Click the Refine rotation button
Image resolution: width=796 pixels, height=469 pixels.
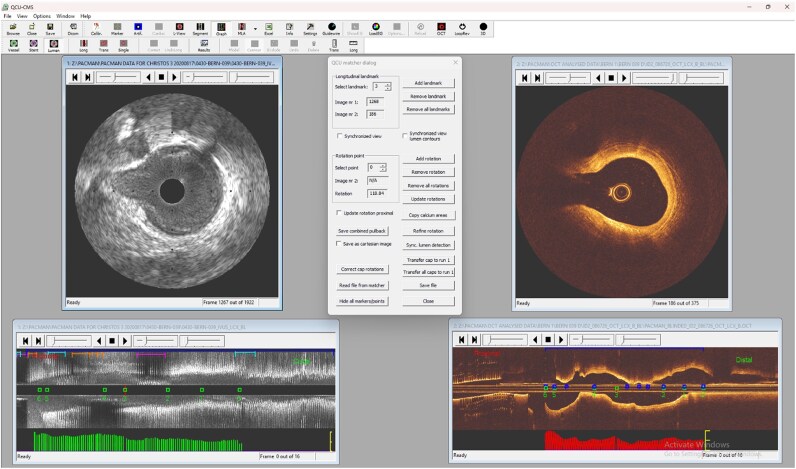[428, 231]
